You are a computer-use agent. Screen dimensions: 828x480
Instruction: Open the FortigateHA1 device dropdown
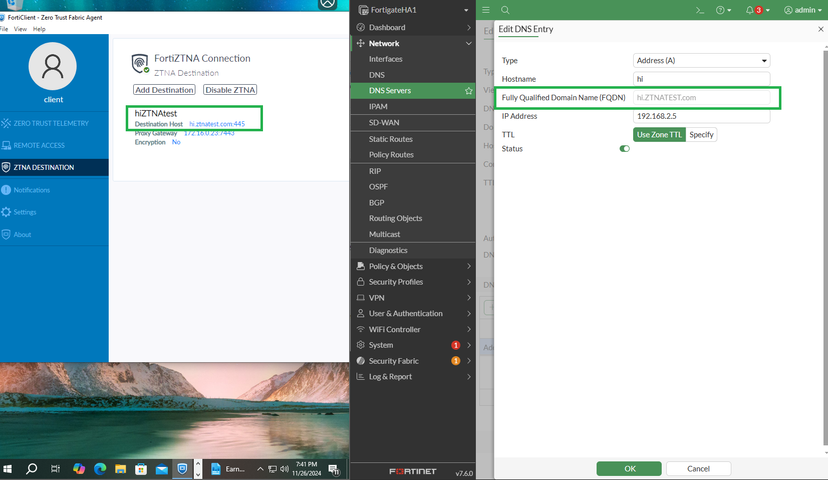[466, 10]
